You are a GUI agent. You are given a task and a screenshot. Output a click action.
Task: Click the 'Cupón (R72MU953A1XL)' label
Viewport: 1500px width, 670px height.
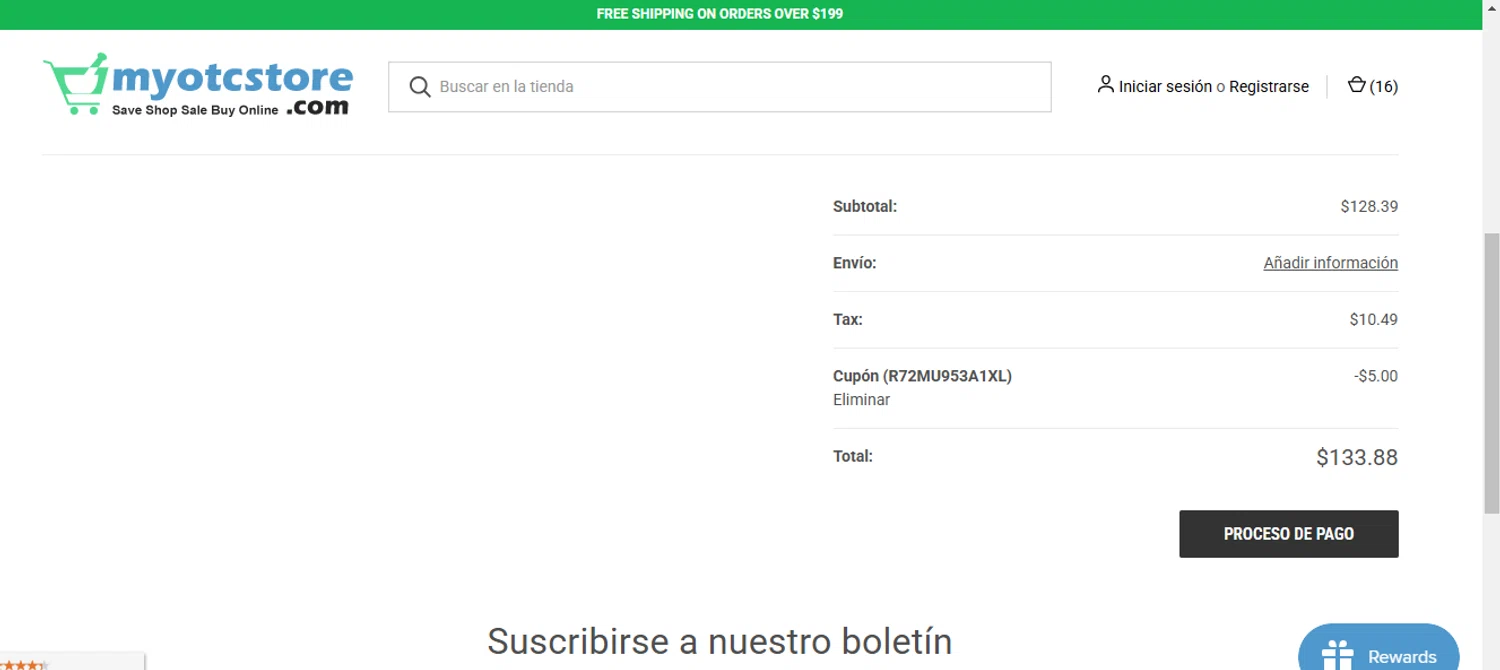click(x=922, y=377)
